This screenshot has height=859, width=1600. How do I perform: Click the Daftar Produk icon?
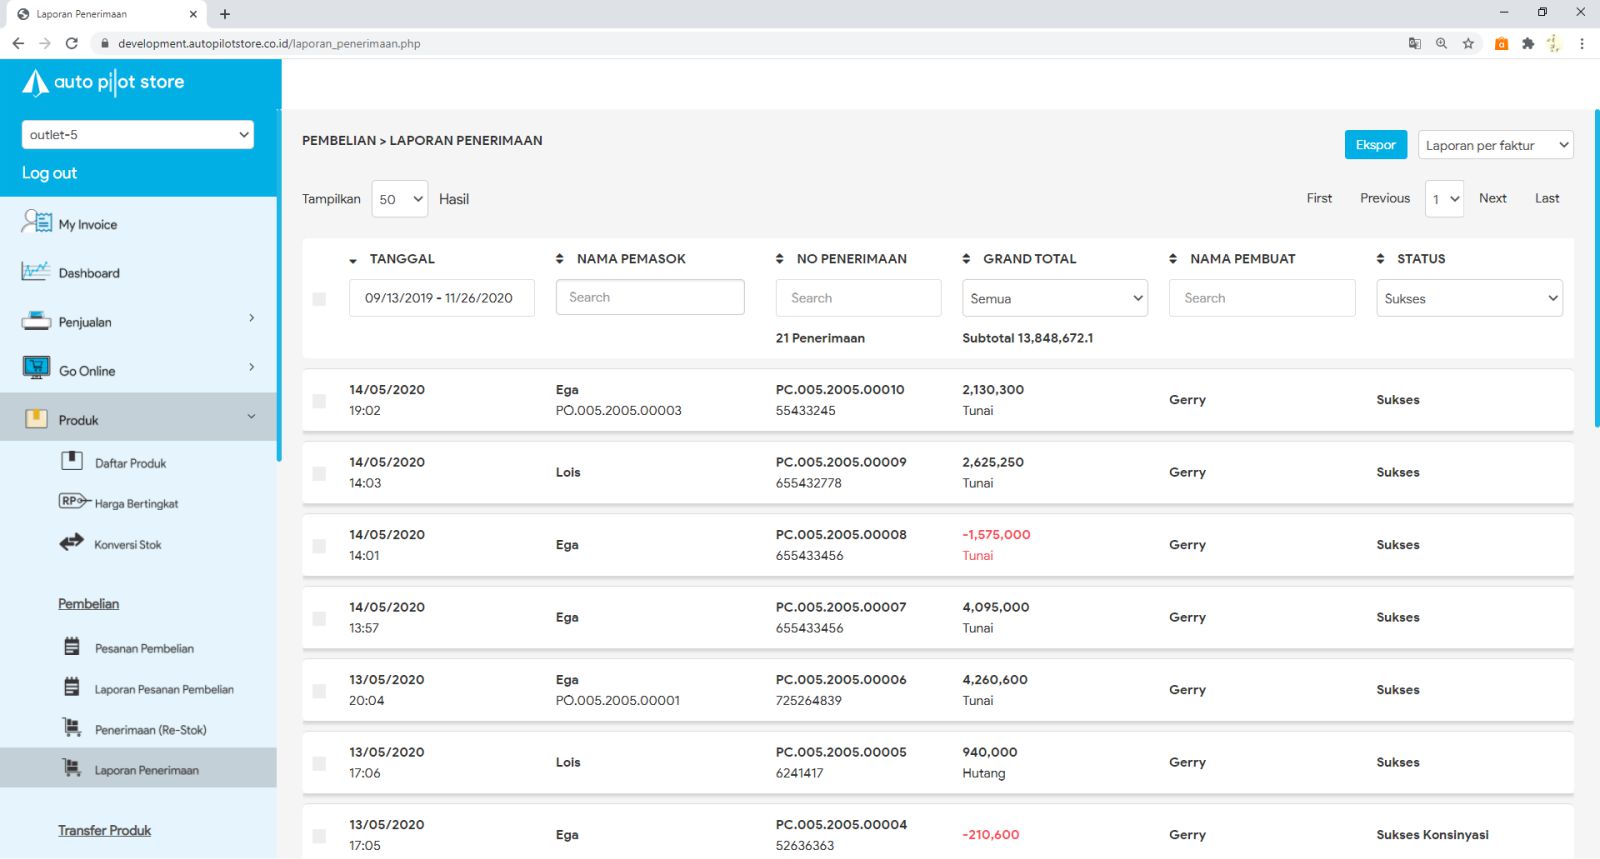click(72, 461)
